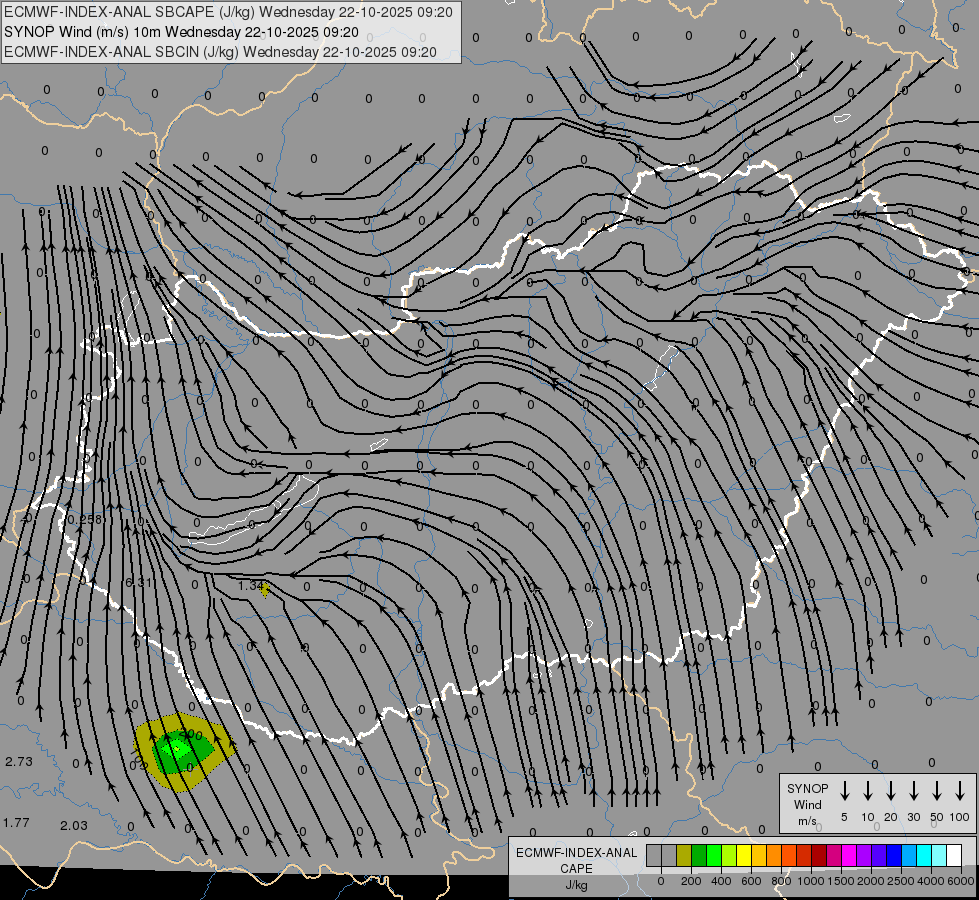Click the 'm/s' unit in the wind legend
Screen dimensions: 979x900
click(807, 821)
